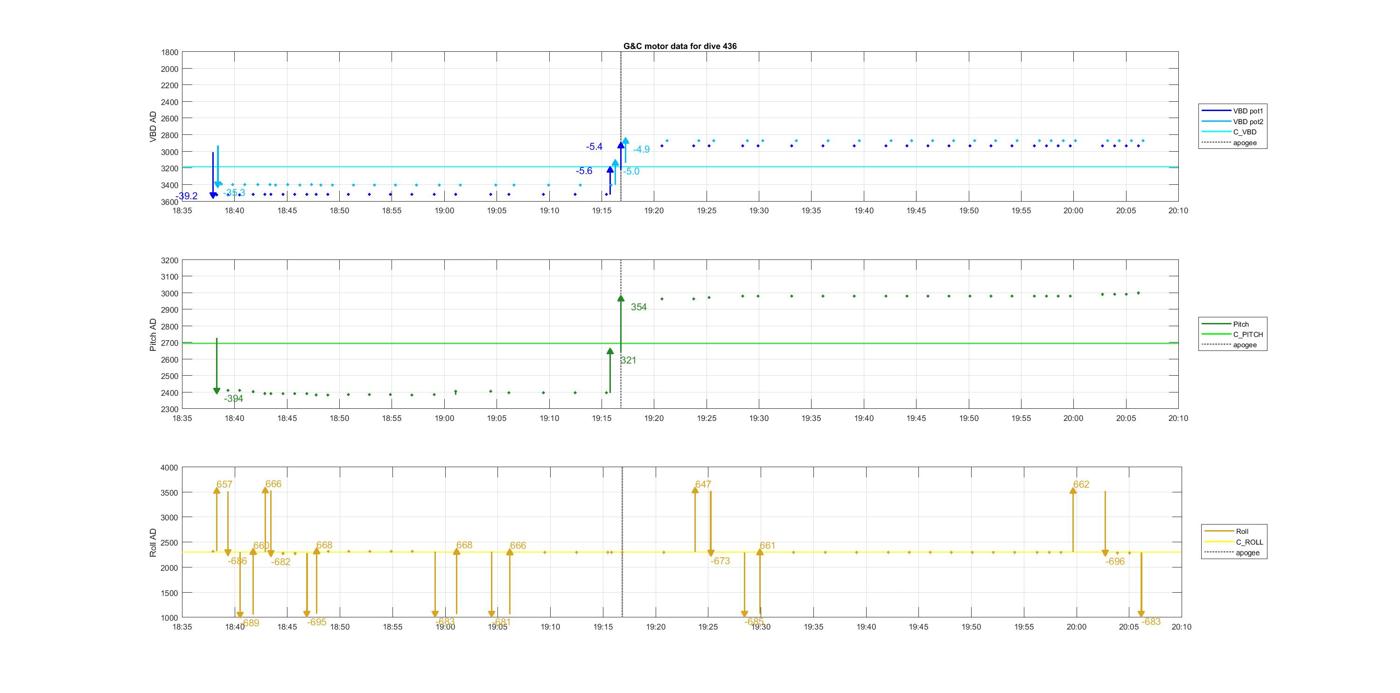Click the '-39.2' data label in the VBD plot
This screenshot has height=693, width=1400.
pos(187,196)
